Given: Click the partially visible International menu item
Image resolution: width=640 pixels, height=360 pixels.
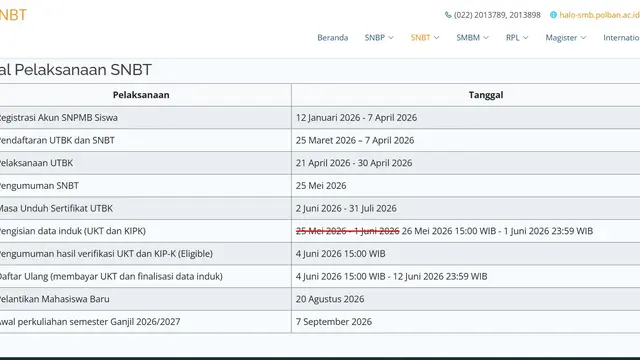Looking at the screenshot, I should tap(621, 38).
